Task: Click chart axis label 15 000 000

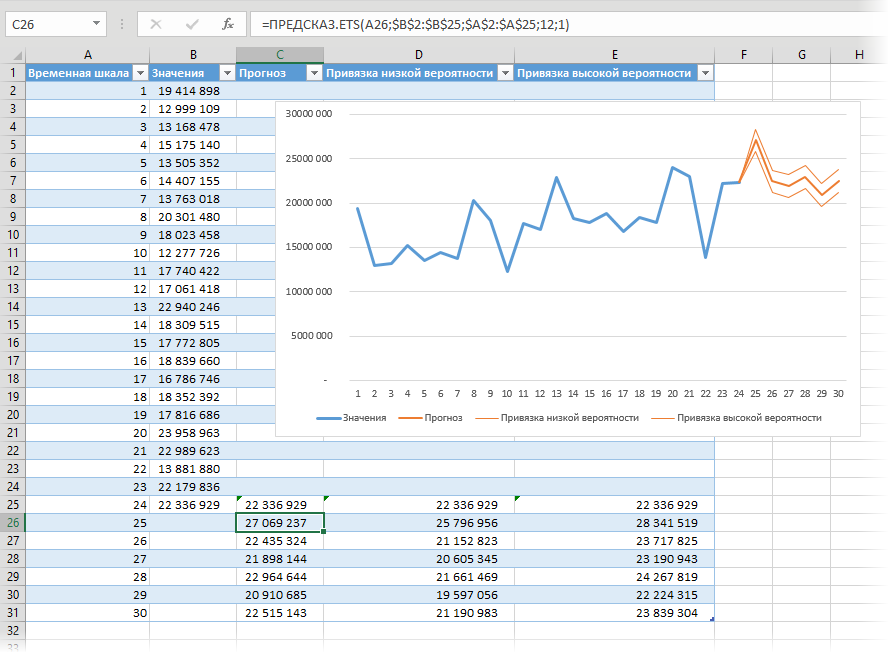Action: coord(309,247)
